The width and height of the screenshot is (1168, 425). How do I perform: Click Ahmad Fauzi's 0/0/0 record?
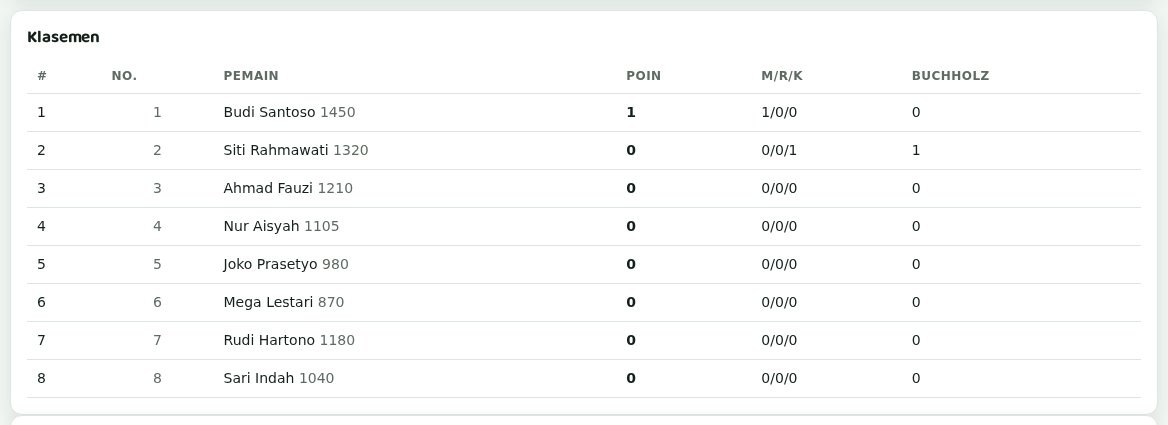[x=779, y=188]
